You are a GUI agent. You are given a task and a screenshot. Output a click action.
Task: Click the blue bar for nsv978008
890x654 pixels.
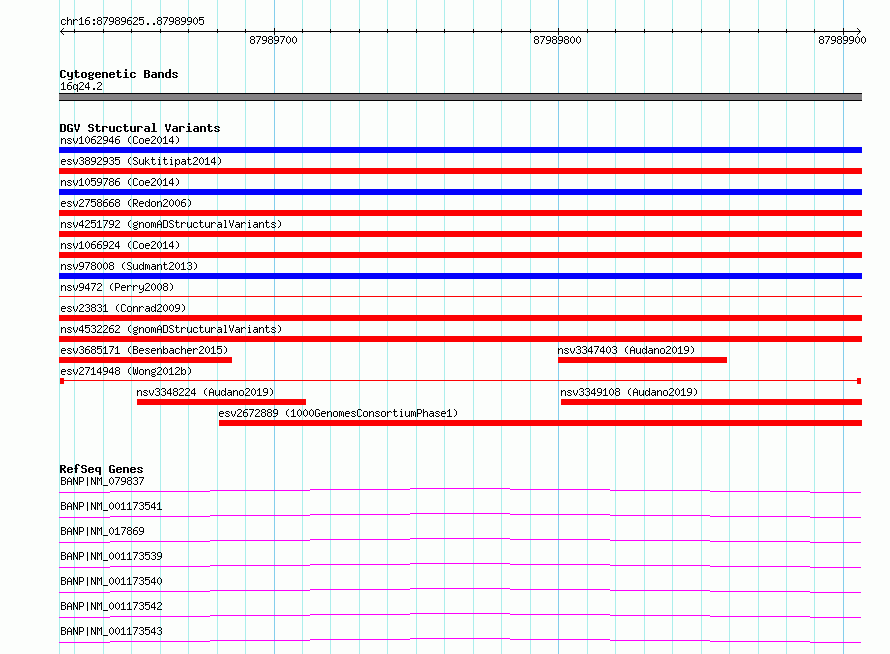point(460,276)
